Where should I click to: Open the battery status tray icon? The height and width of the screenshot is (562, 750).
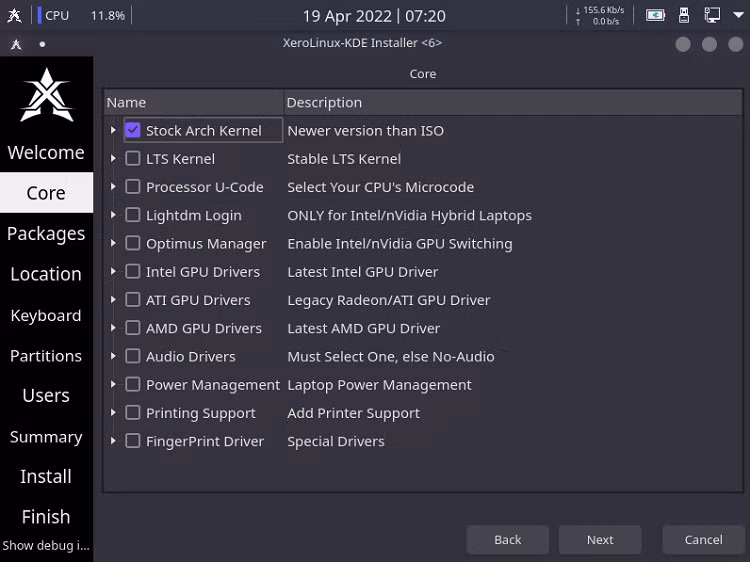[655, 15]
